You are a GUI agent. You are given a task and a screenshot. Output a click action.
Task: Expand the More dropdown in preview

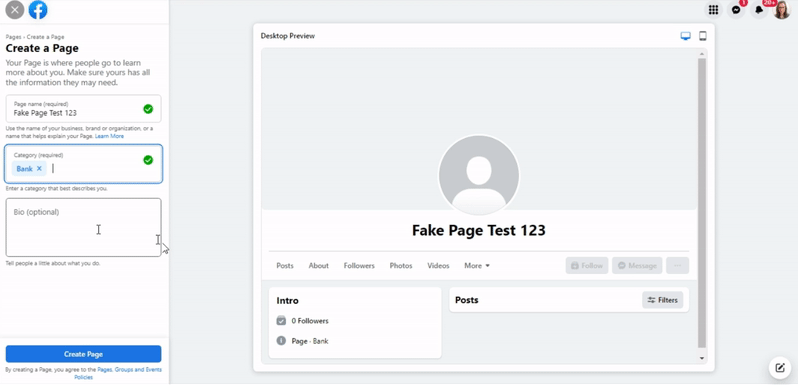pos(477,266)
